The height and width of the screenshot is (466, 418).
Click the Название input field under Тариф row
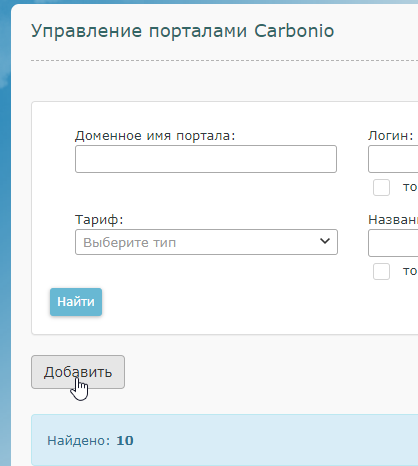tap(393, 243)
